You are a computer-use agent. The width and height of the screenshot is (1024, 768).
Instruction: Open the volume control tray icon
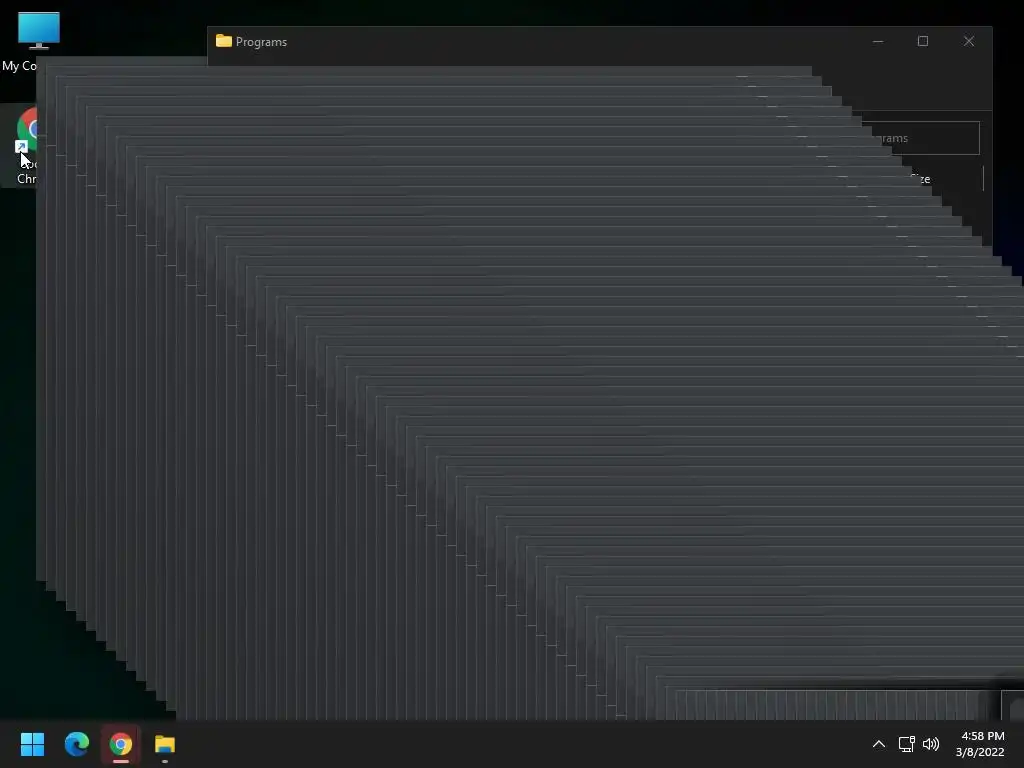931,744
